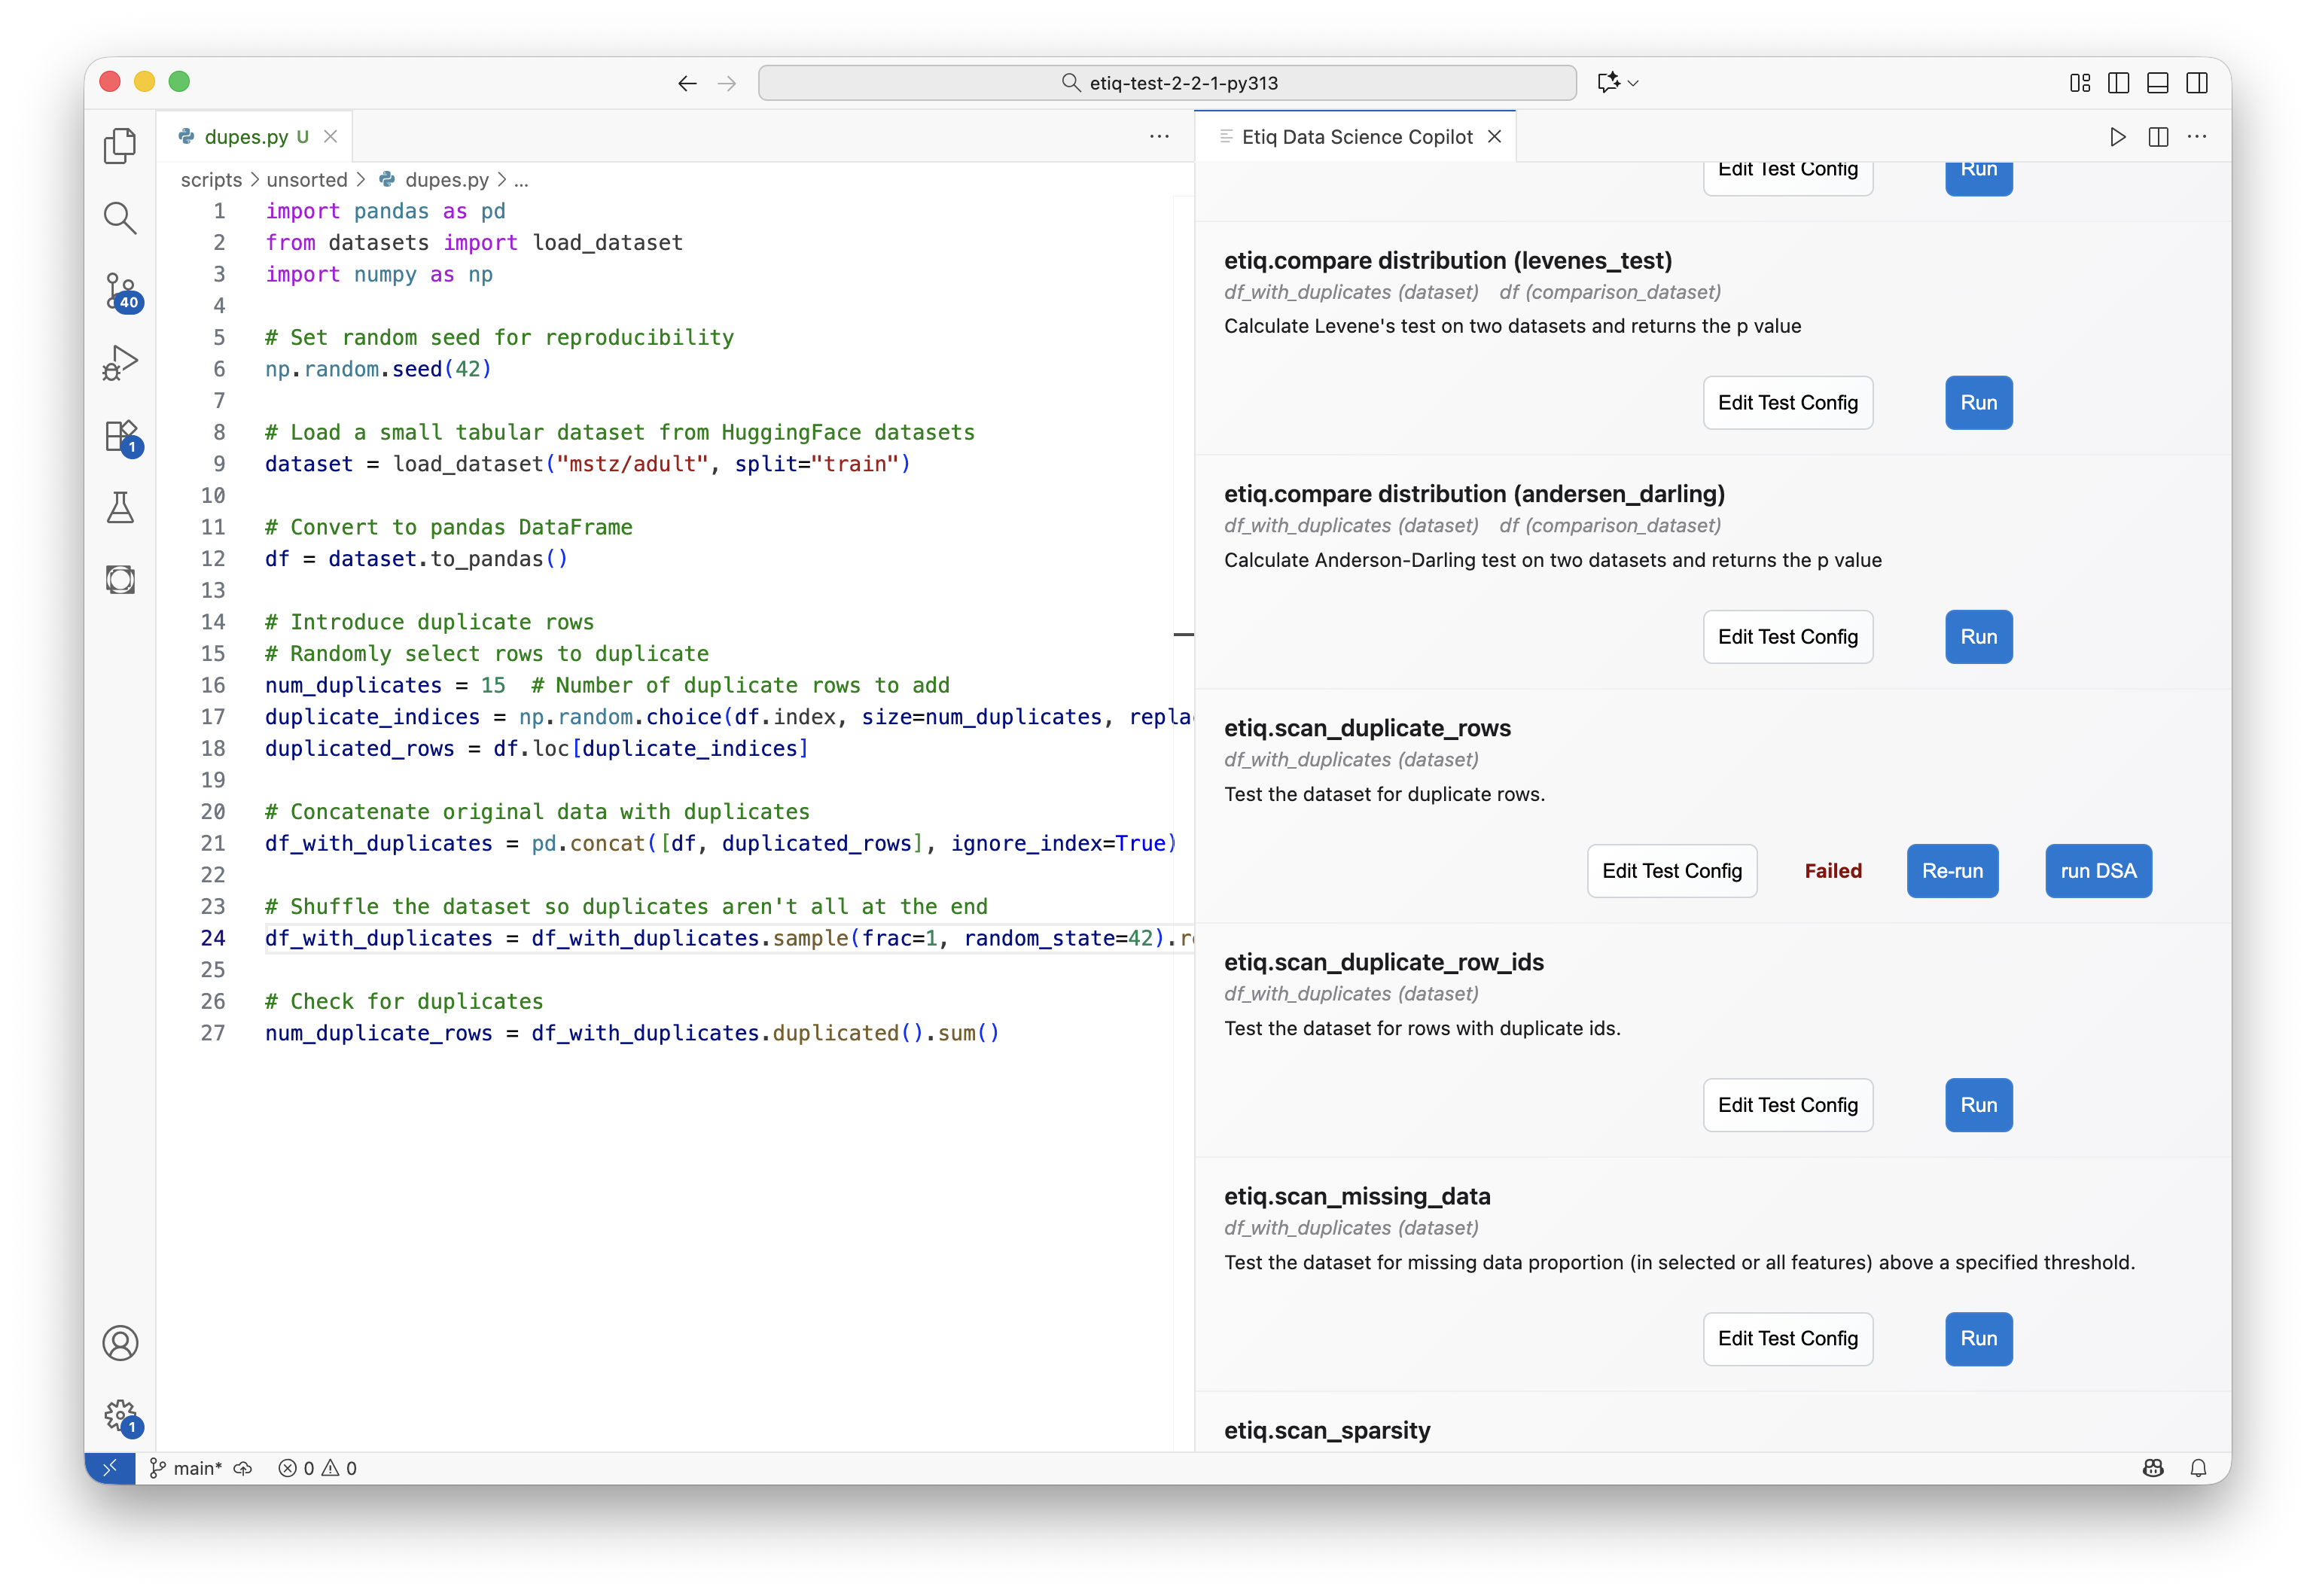The height and width of the screenshot is (1596, 2316).
Task: Click the project search field in title bar
Action: [1167, 83]
